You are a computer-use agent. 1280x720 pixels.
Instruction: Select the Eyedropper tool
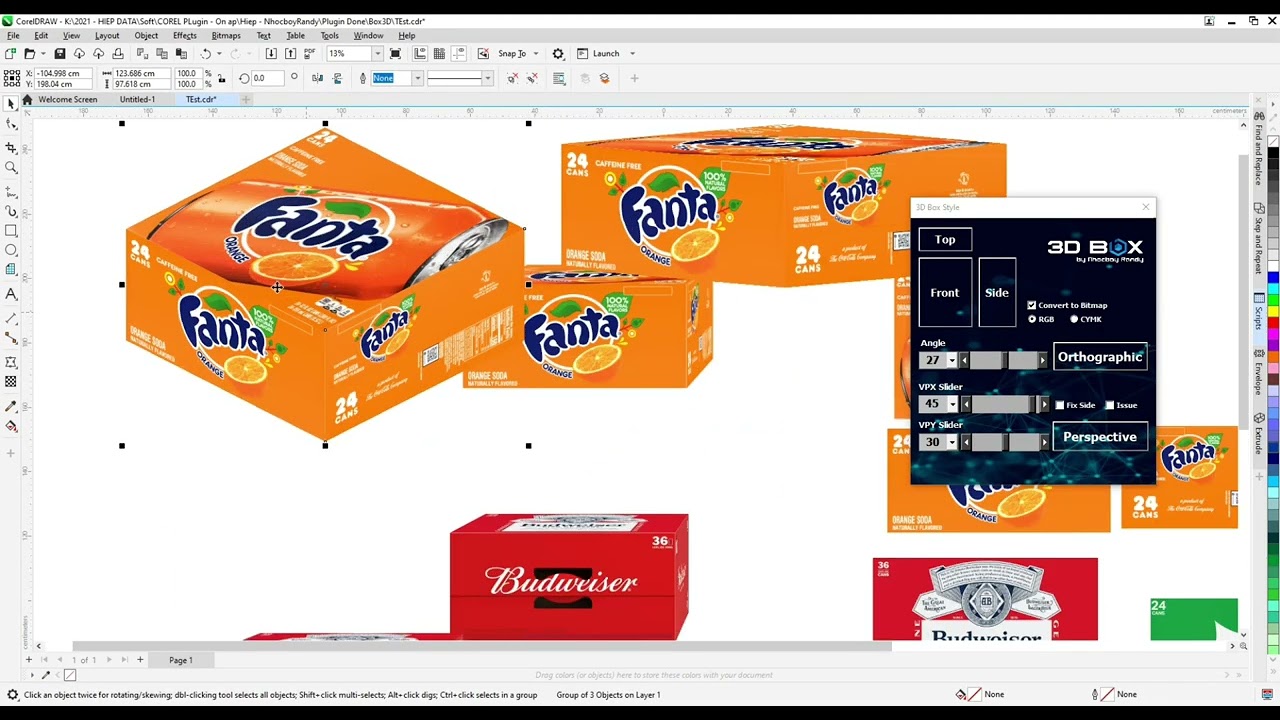click(x=11, y=406)
